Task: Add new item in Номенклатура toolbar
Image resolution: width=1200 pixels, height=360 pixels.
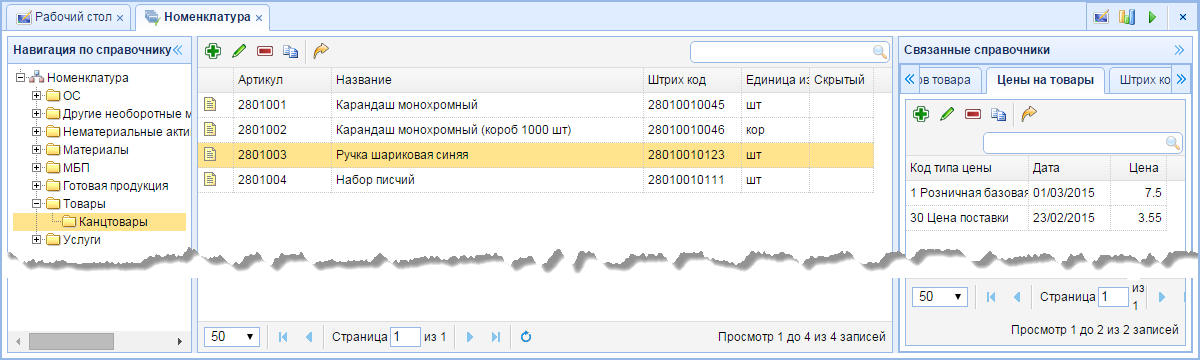Action: pos(213,50)
